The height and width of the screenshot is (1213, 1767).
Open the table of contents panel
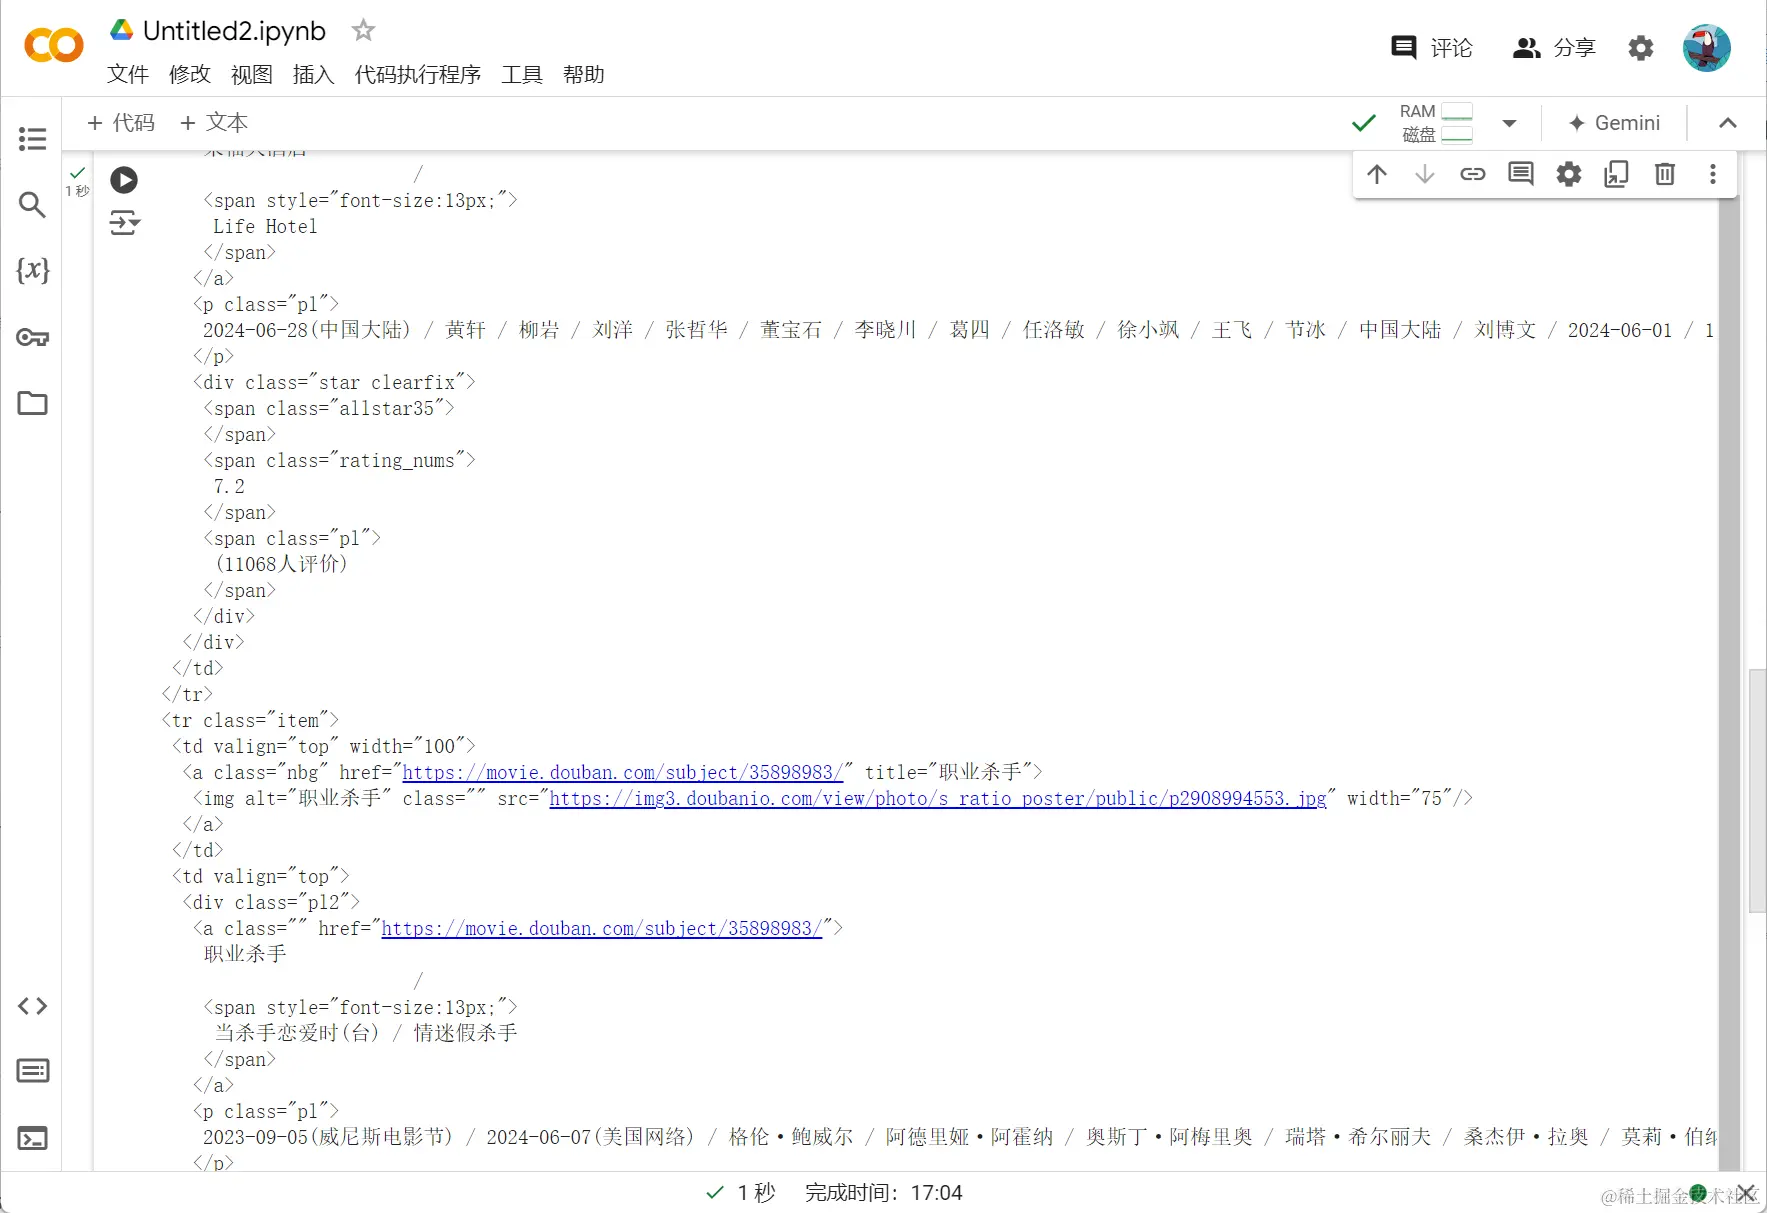(x=32, y=139)
